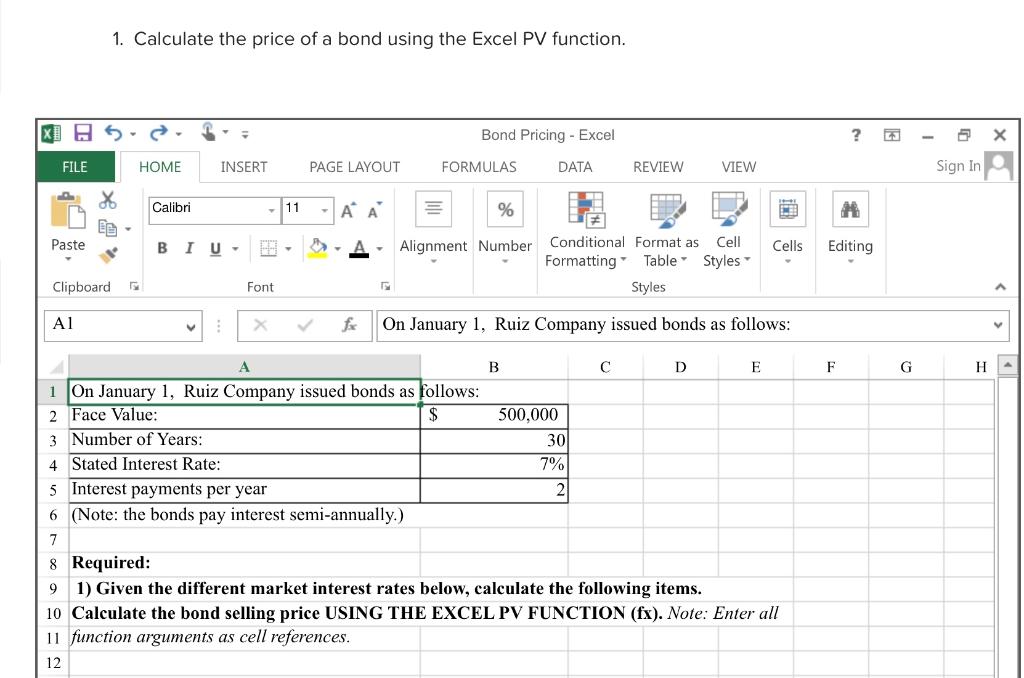Switch to the INSERT tab
Screen dimensions: 1024x678
[244, 167]
